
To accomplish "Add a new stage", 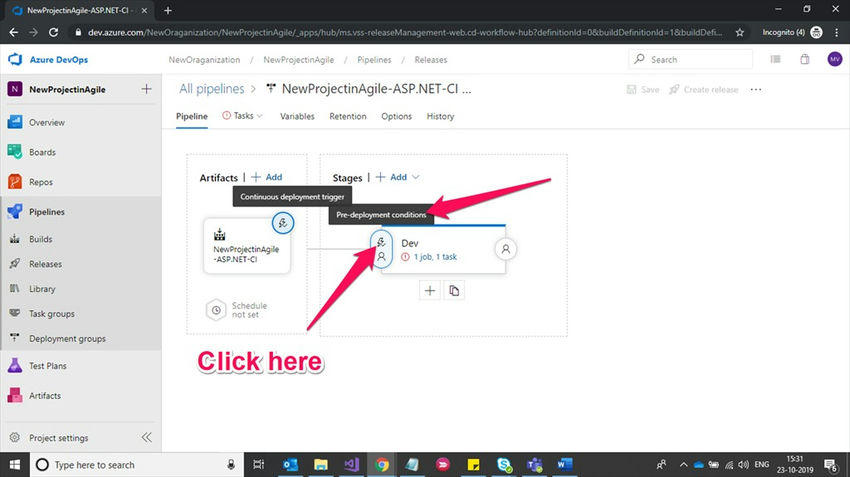I will [x=391, y=177].
